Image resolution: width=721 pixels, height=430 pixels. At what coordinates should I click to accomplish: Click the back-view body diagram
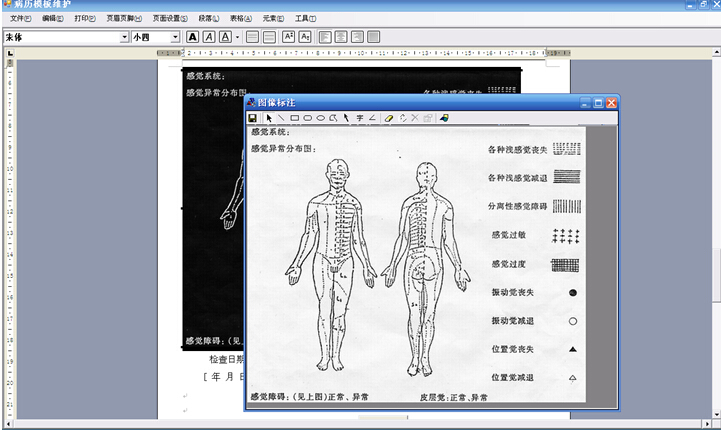[426, 269]
